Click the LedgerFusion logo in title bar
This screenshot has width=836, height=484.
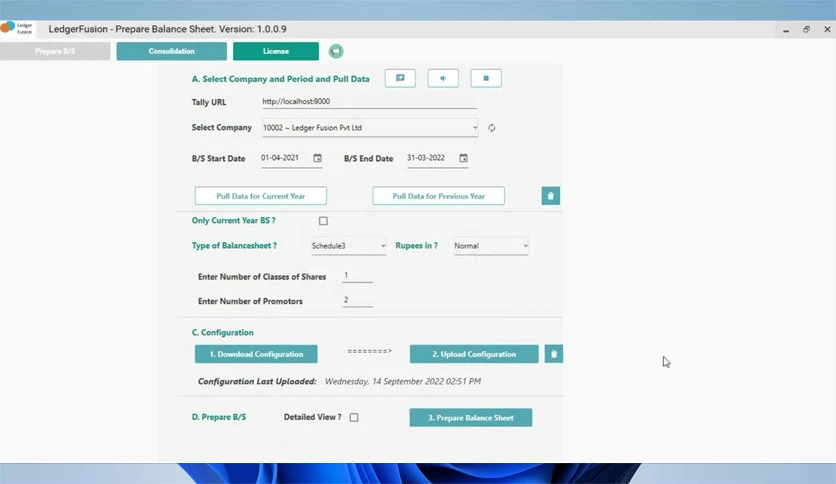click(x=17, y=28)
